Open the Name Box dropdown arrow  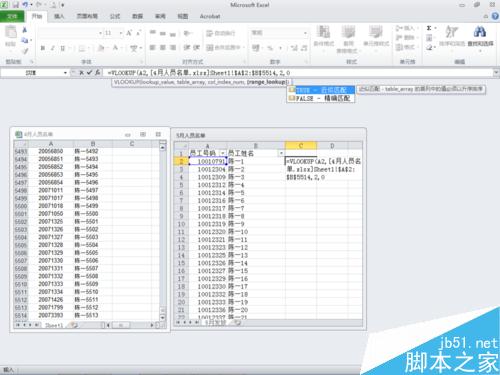(65, 73)
